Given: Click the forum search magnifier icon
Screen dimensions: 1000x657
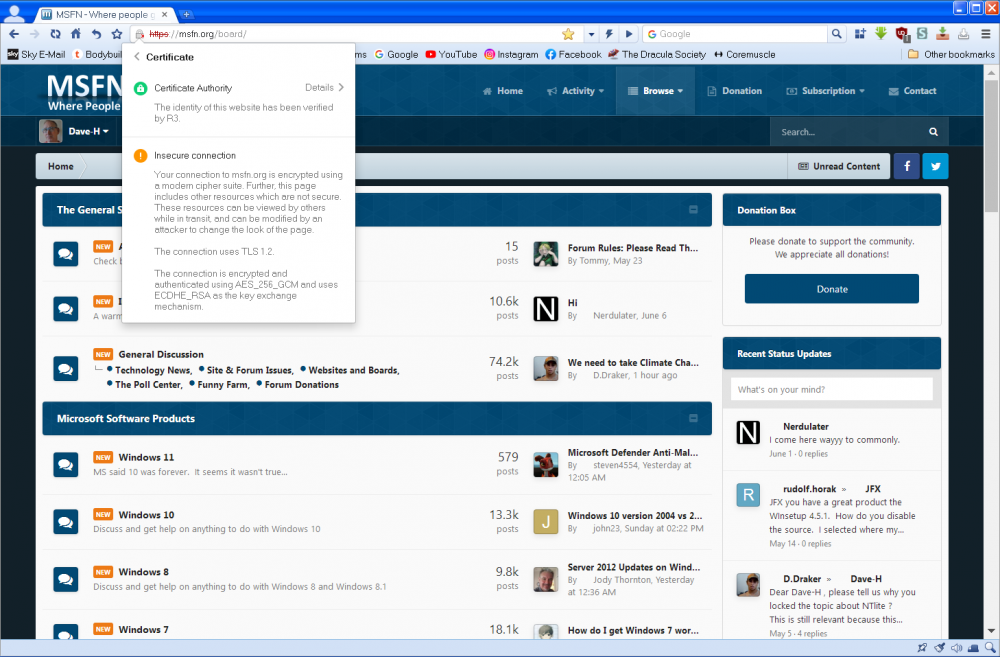Looking at the screenshot, I should 933,132.
